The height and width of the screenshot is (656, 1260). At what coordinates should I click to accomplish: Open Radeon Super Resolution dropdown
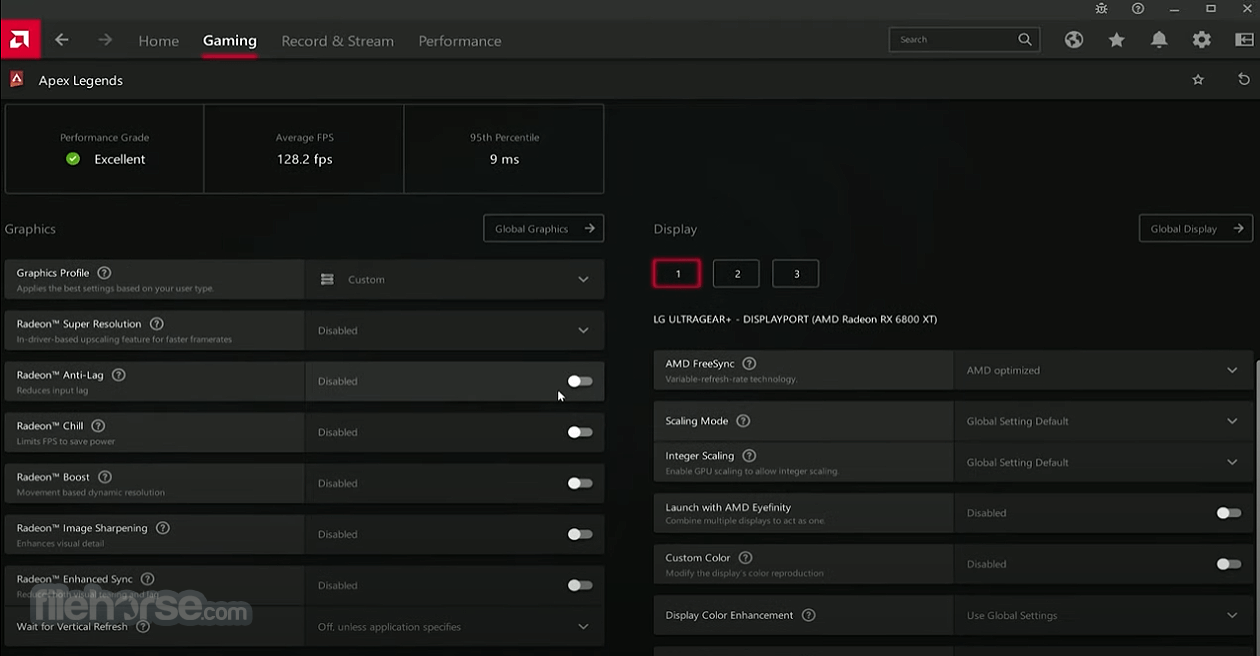click(454, 330)
